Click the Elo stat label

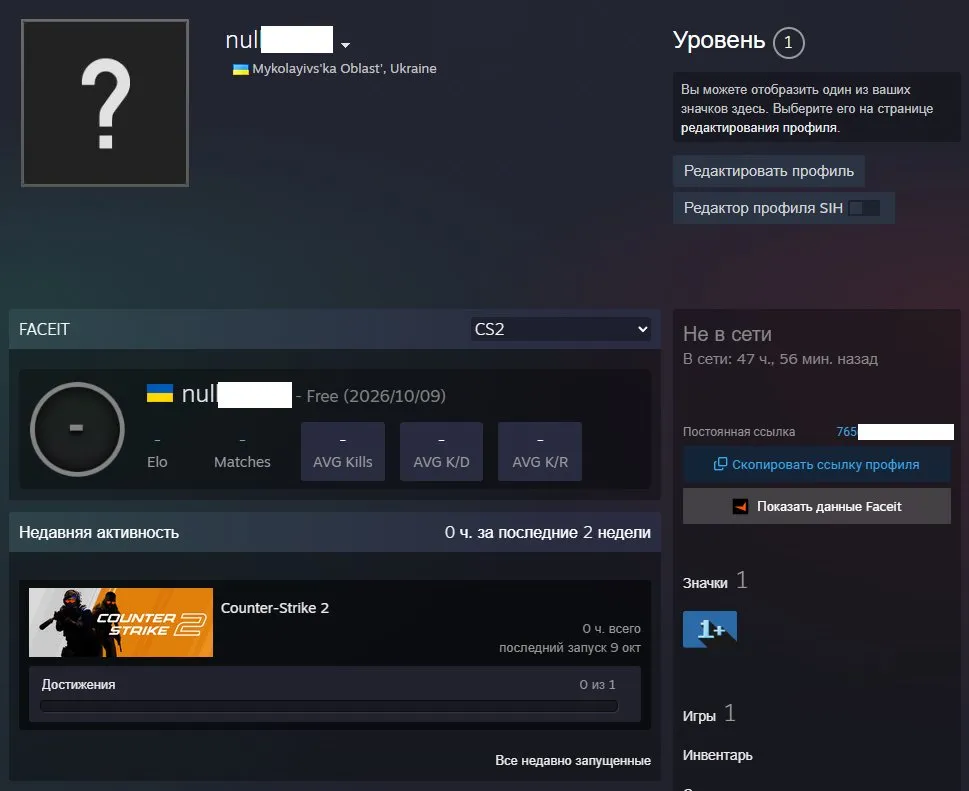[157, 462]
